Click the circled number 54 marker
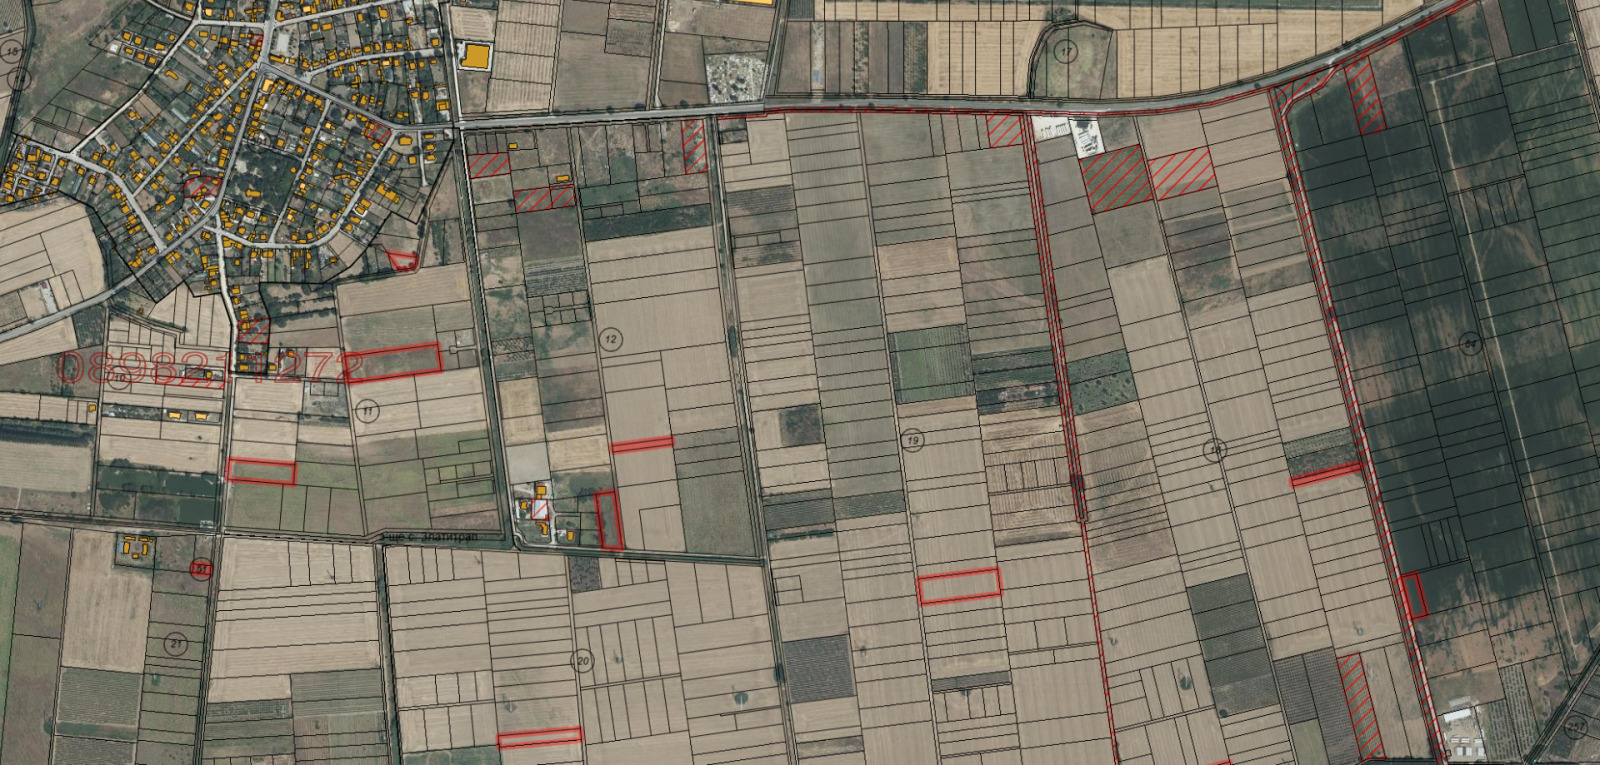This screenshot has width=1600, height=765. pyautogui.click(x=1469, y=344)
